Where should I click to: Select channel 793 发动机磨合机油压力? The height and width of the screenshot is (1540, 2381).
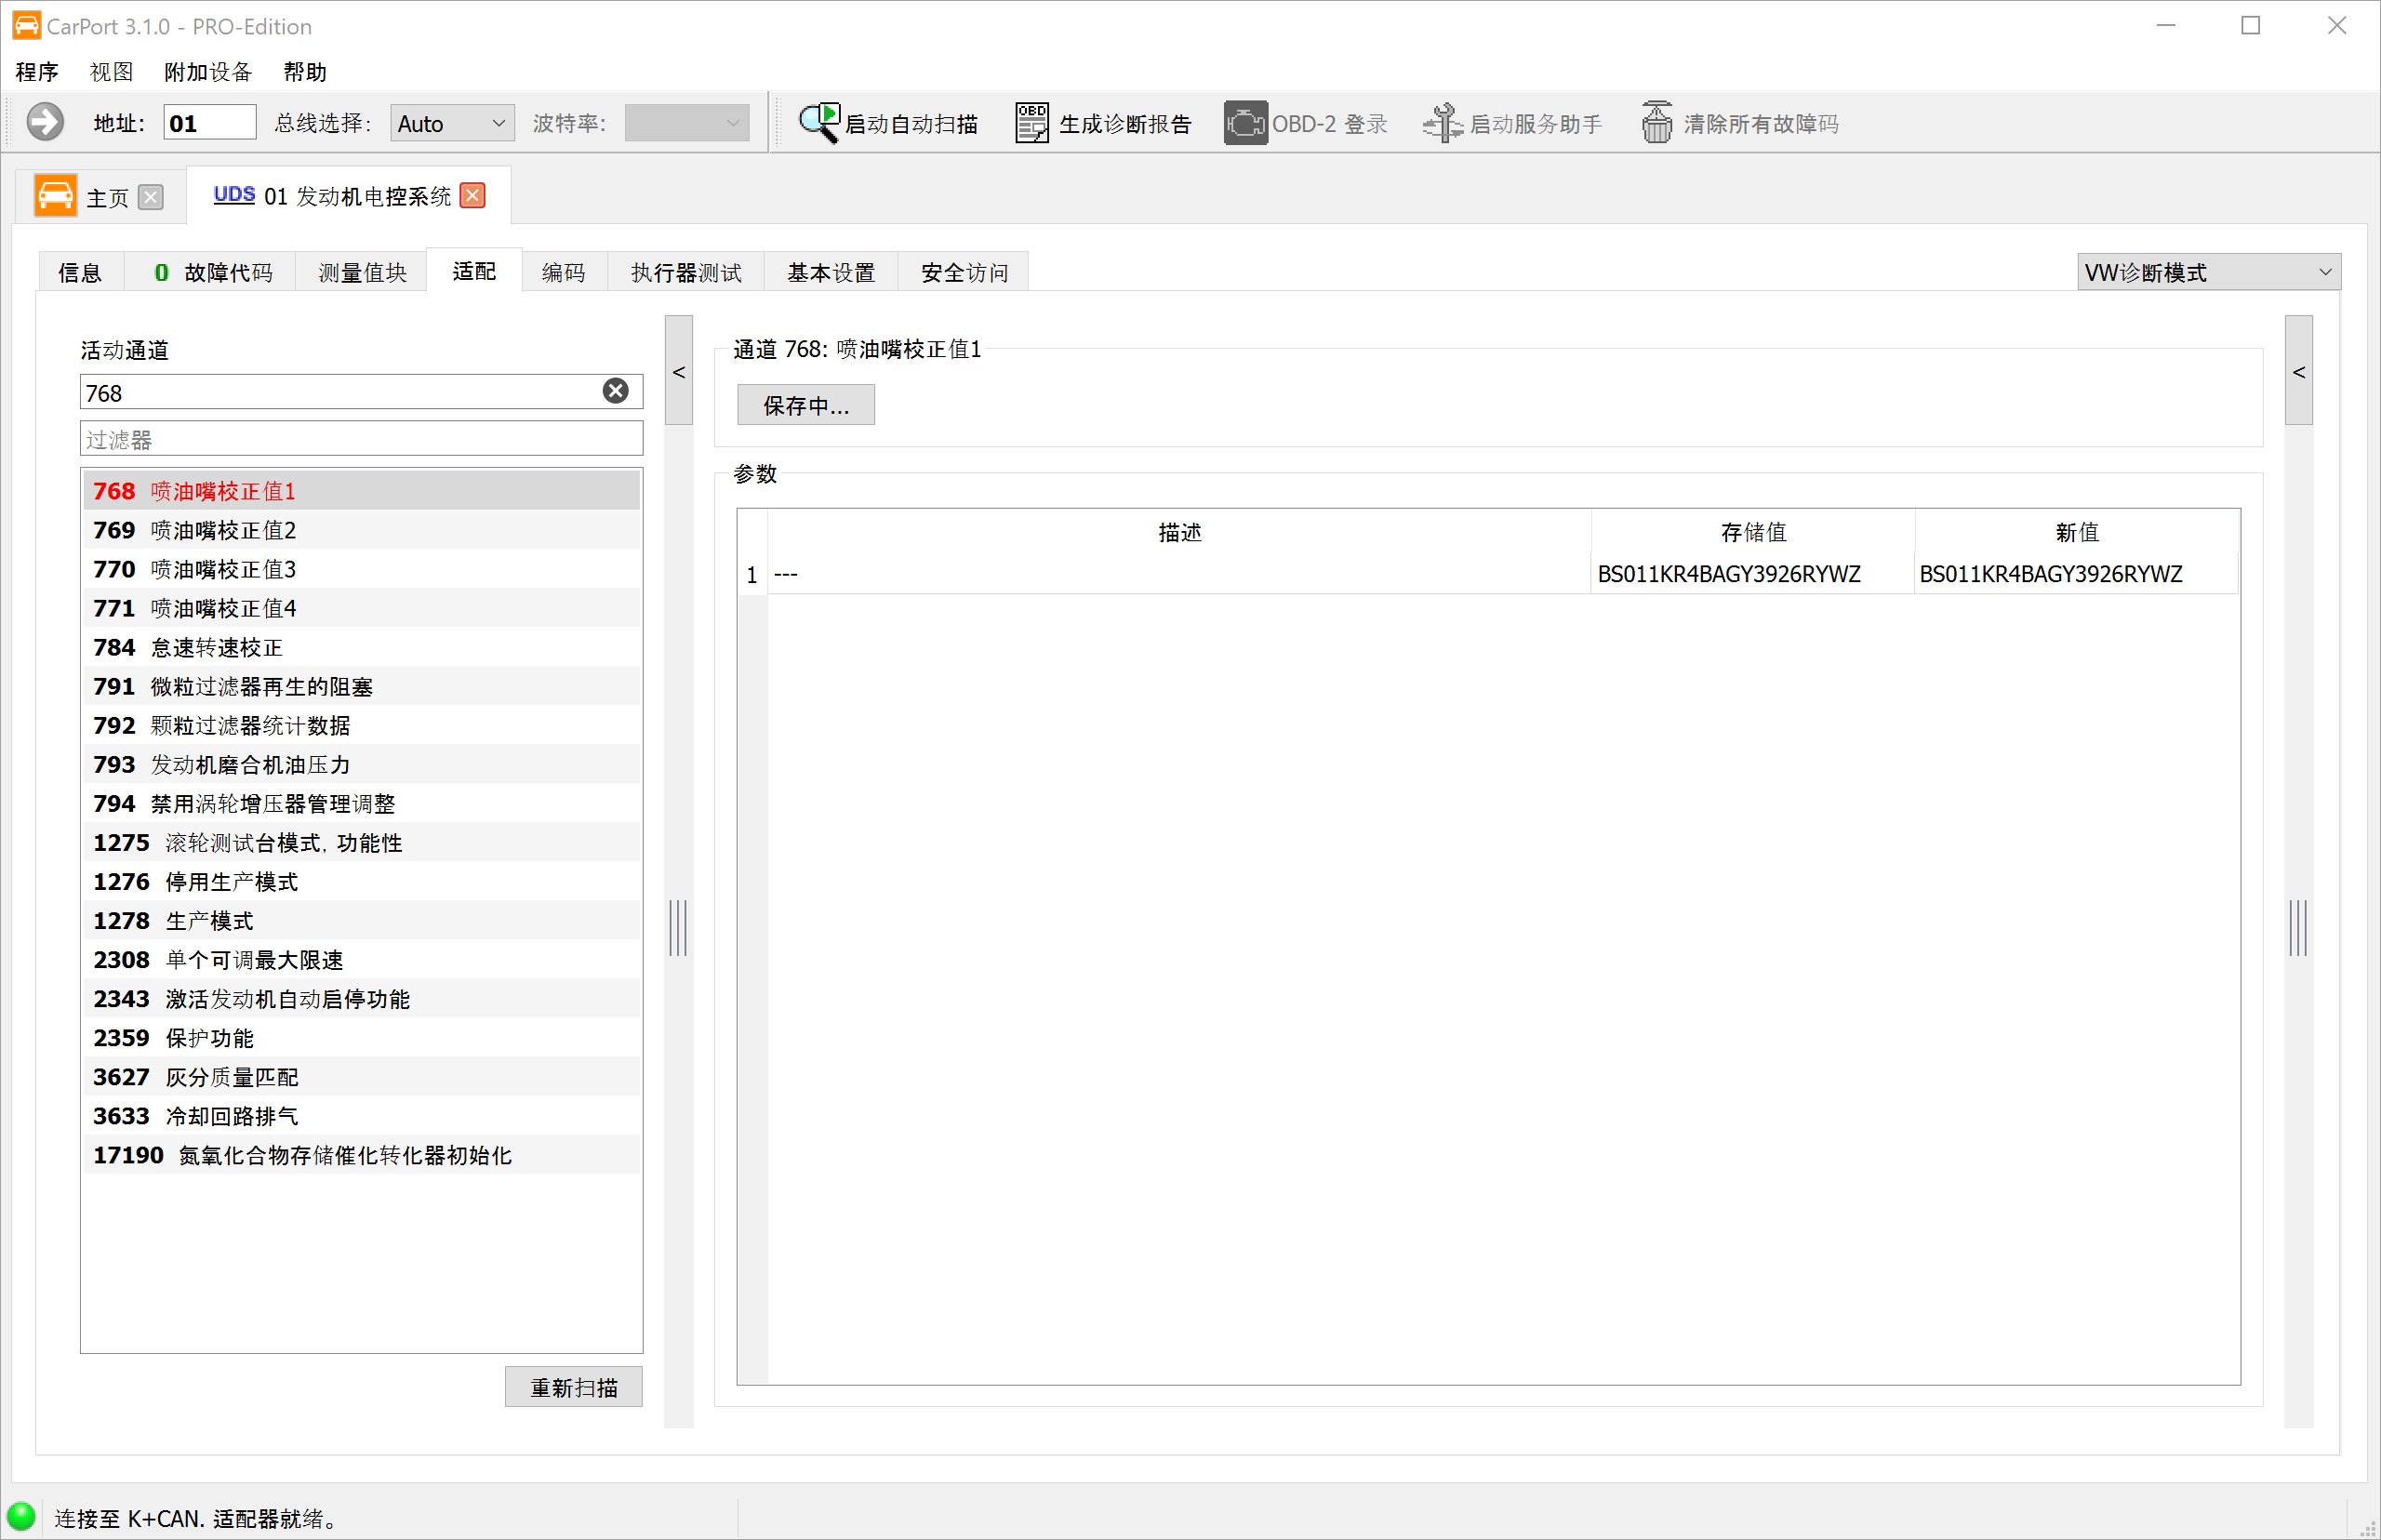[361, 763]
